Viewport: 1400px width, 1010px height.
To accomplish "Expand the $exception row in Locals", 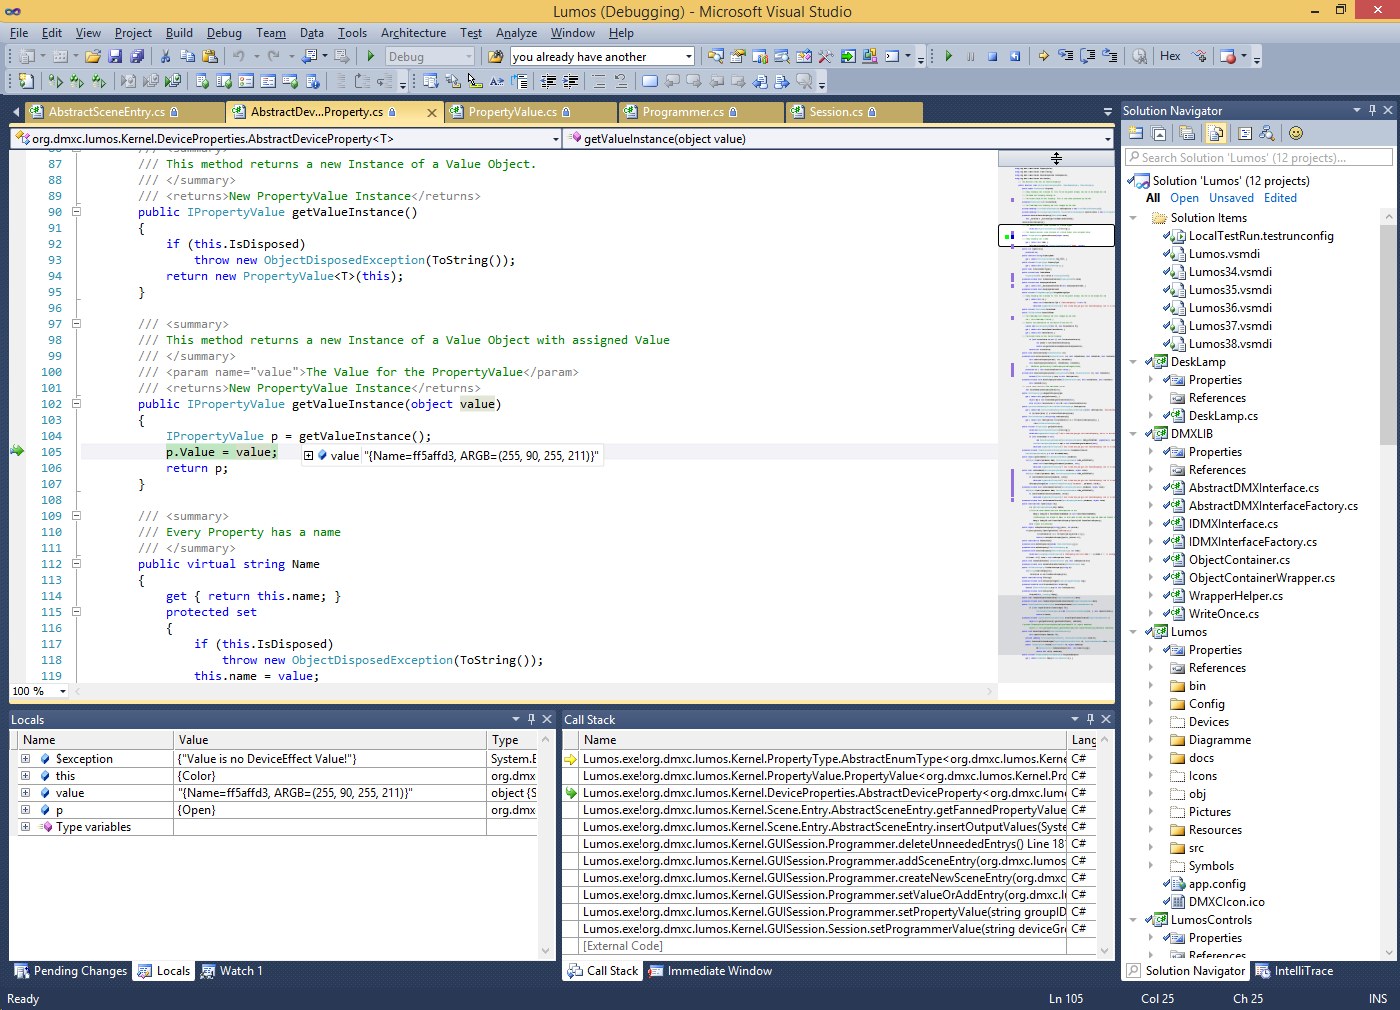I will pyautogui.click(x=25, y=759).
